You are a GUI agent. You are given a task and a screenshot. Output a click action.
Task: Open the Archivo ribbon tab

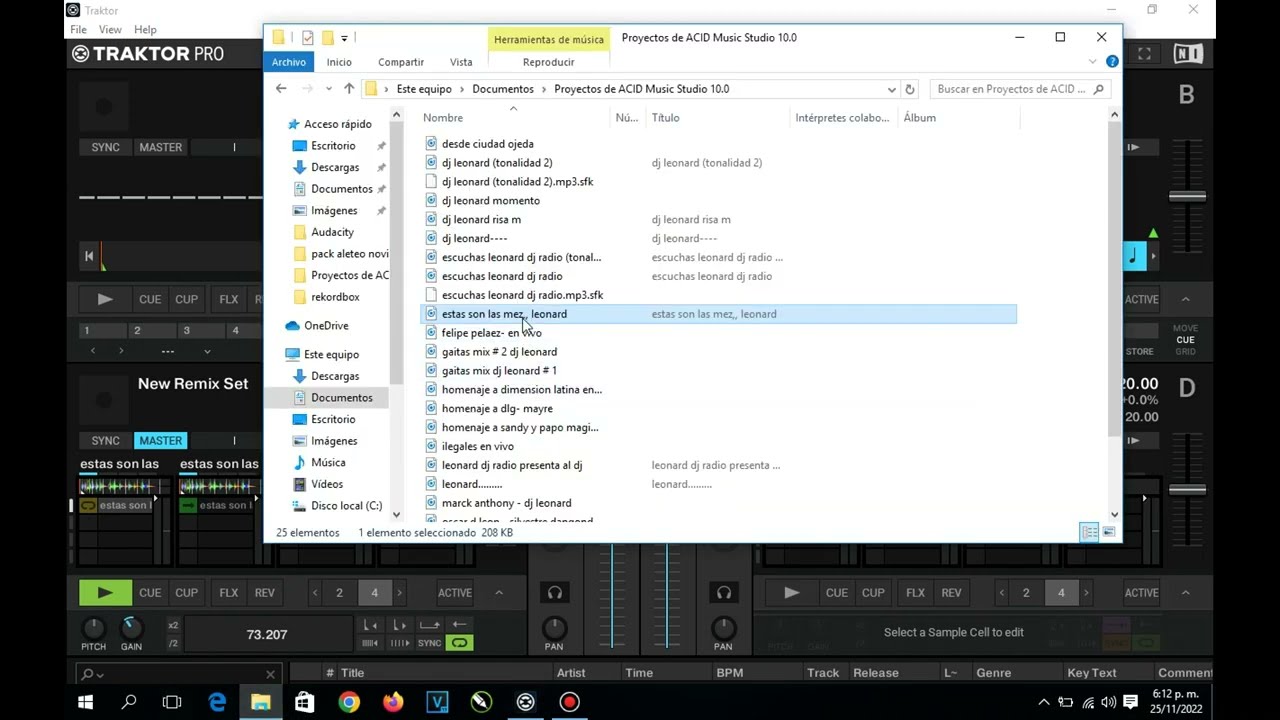point(289,62)
